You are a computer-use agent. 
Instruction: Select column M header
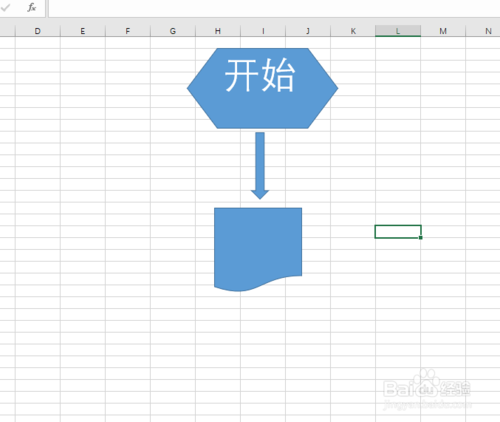(443, 31)
